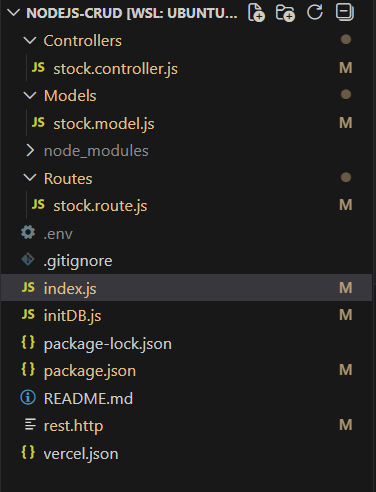
Task: Click the Models folder name
Action: [70, 96]
